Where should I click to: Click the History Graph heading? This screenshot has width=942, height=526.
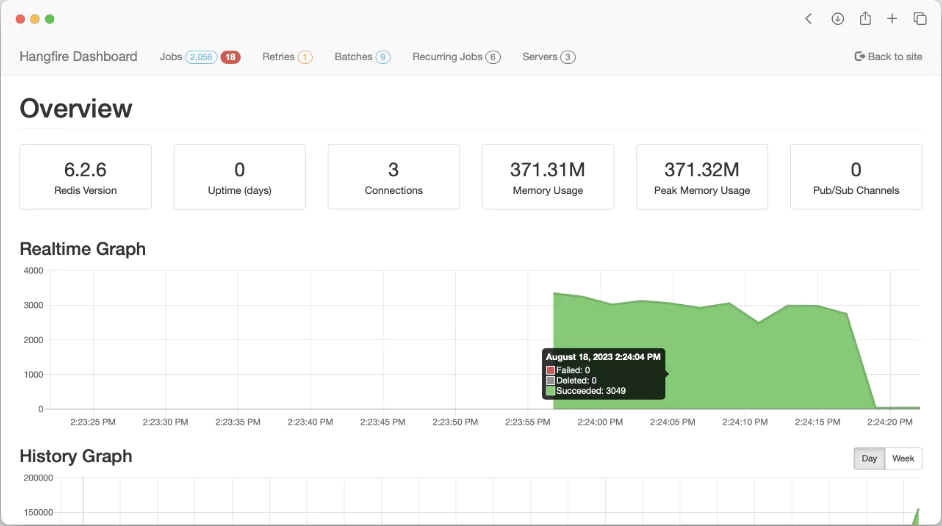[76, 456]
